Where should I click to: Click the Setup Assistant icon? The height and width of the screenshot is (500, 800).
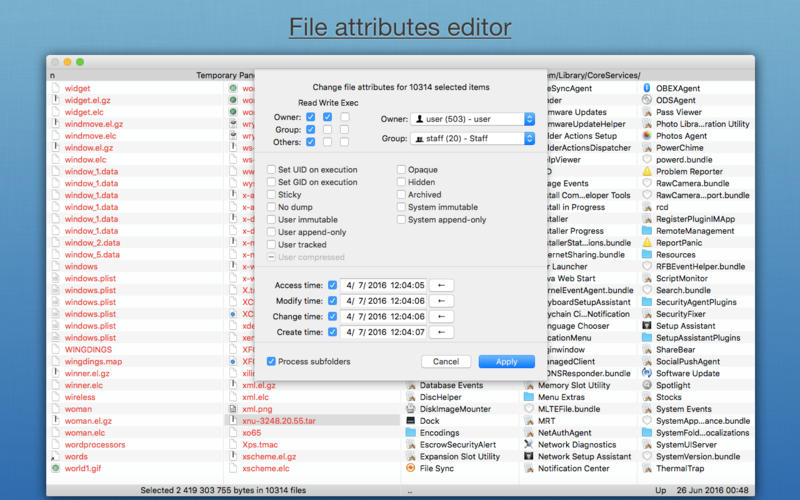point(647,326)
